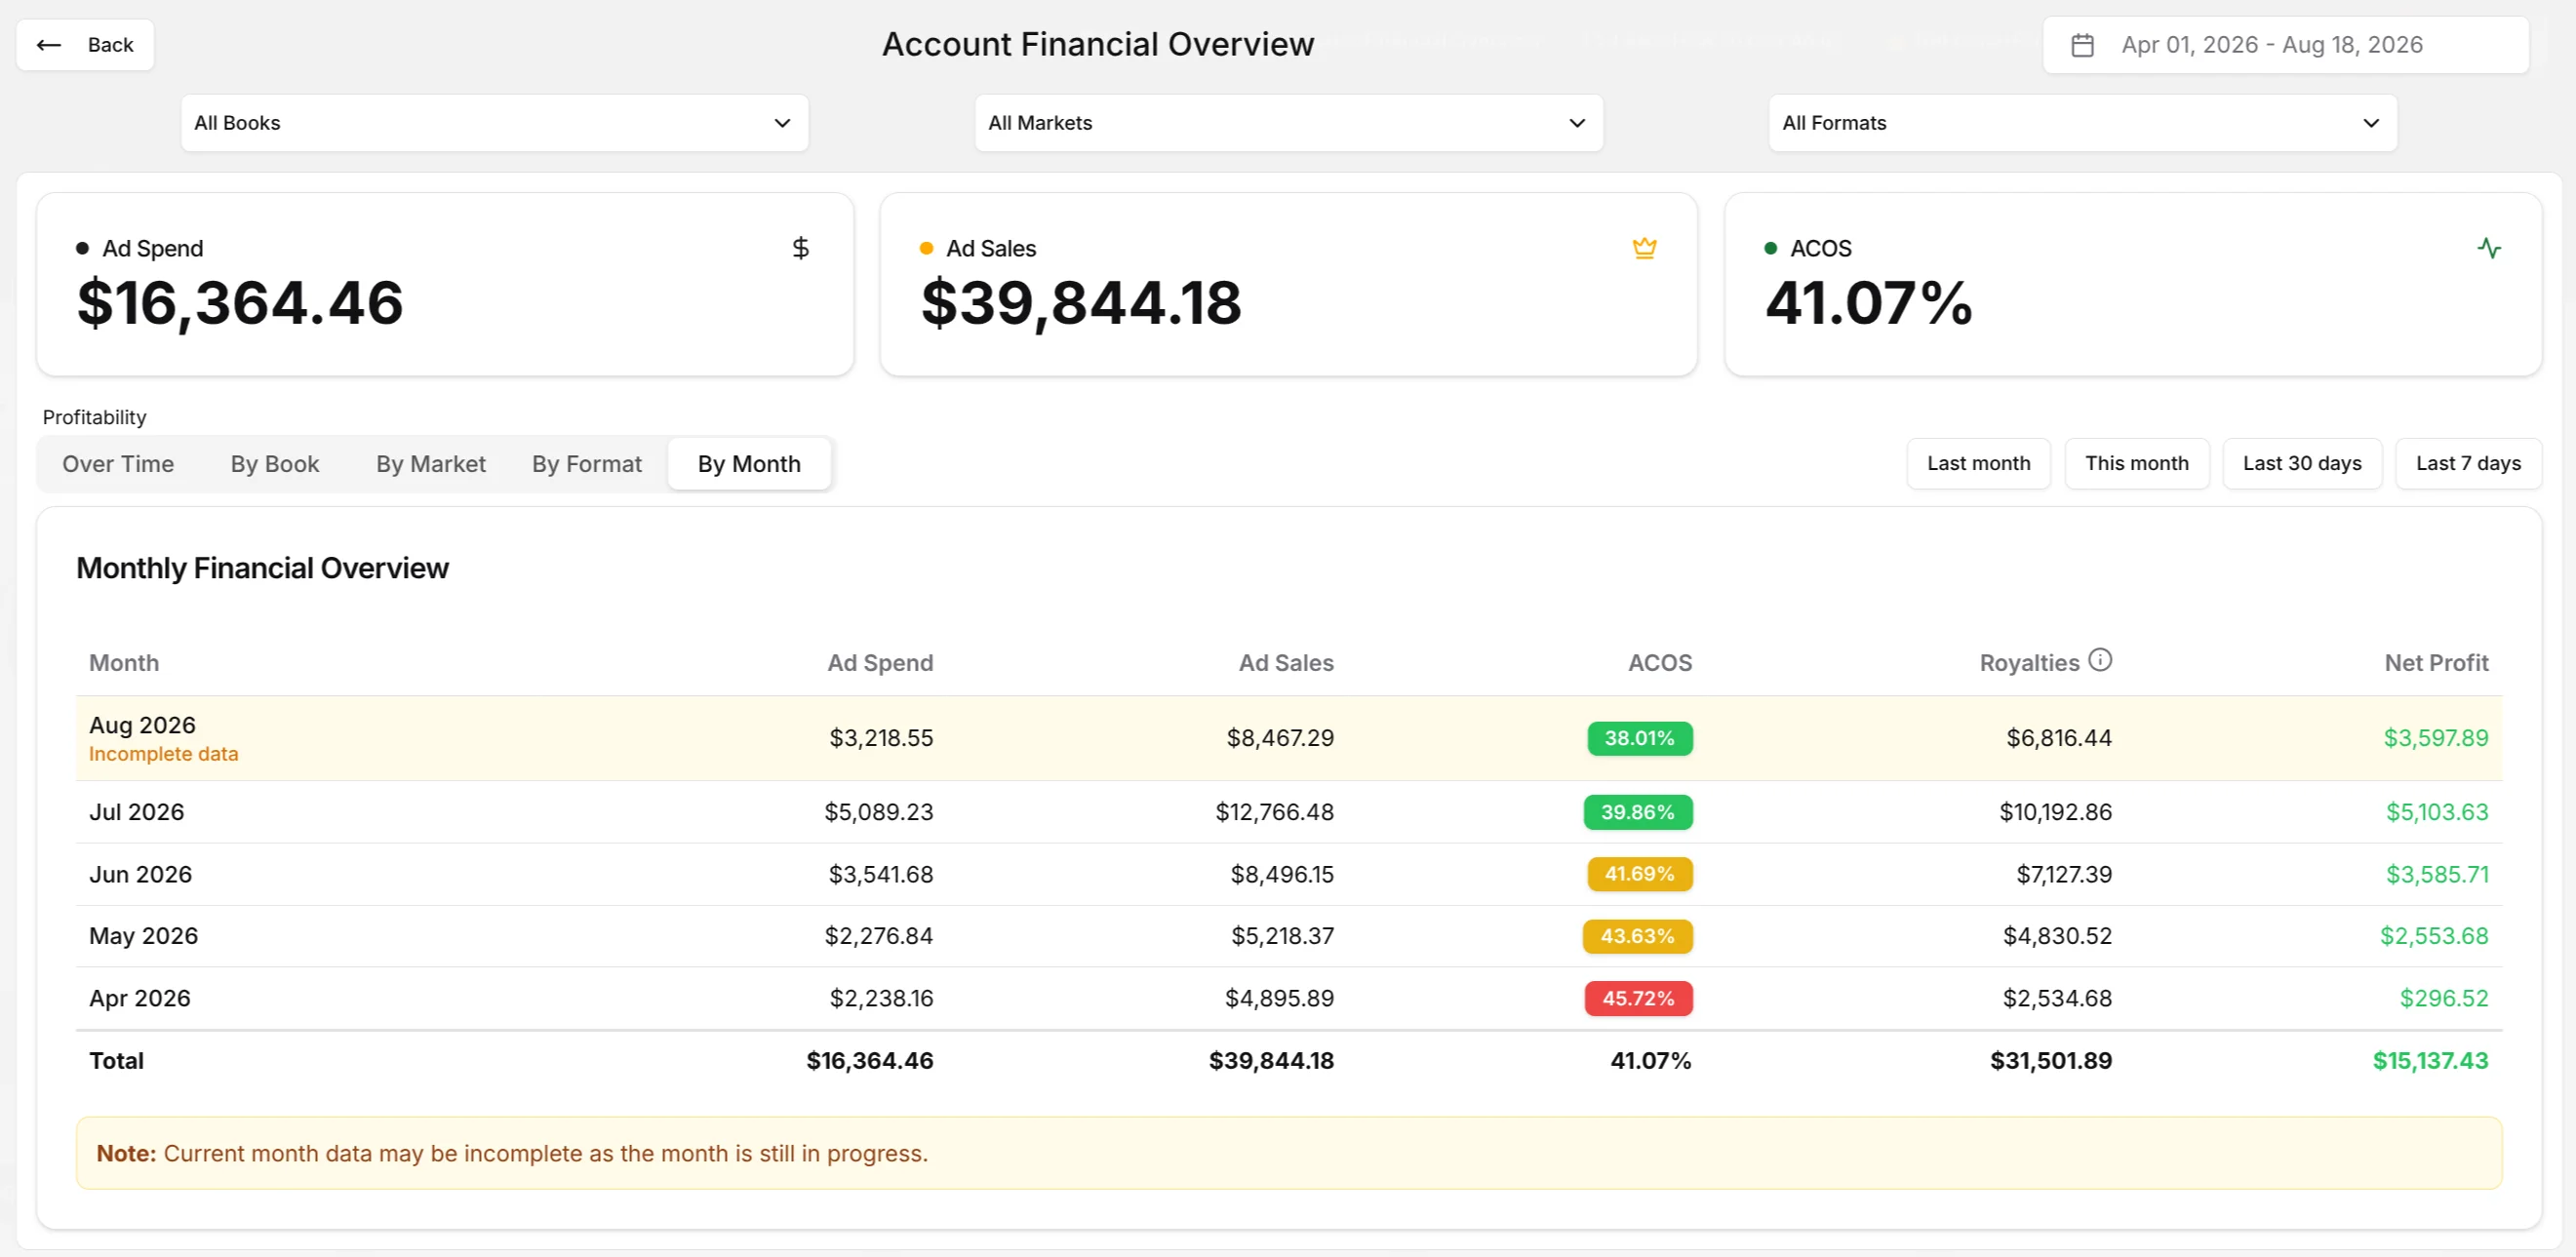Click the Royalties column header

point(2029,663)
